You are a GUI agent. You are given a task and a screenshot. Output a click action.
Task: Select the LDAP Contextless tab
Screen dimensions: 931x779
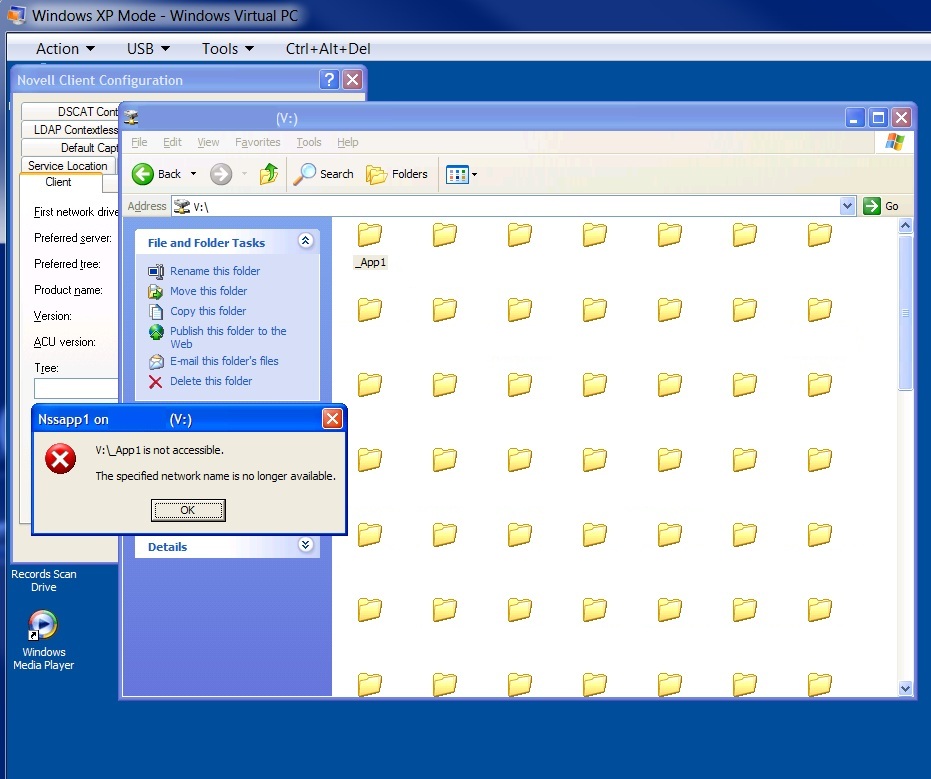(70, 129)
